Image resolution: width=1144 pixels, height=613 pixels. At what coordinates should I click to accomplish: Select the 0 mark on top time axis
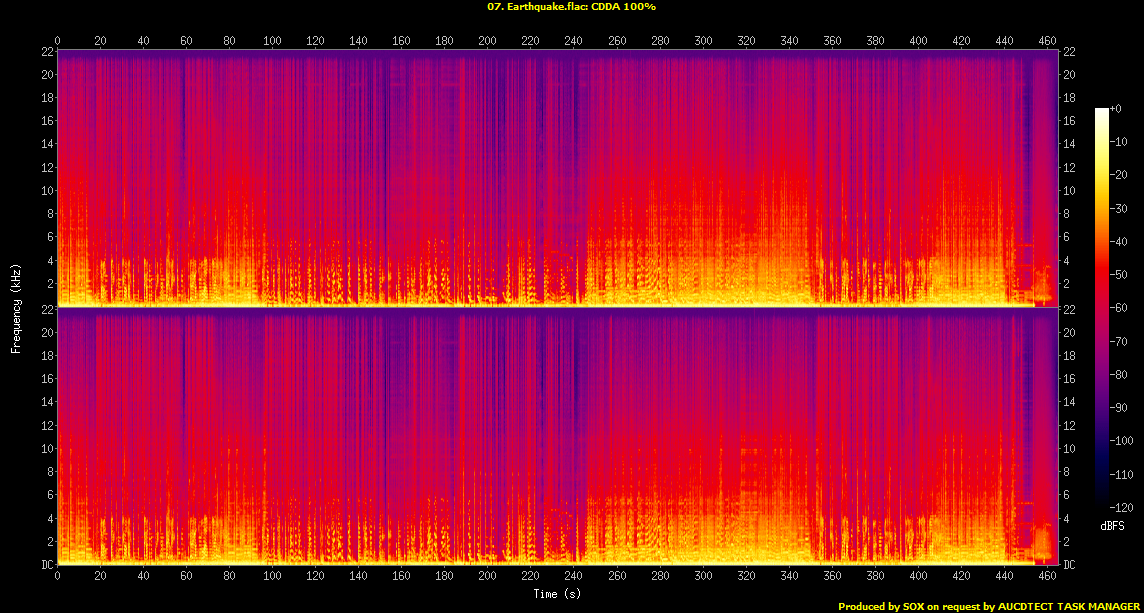click(x=58, y=40)
